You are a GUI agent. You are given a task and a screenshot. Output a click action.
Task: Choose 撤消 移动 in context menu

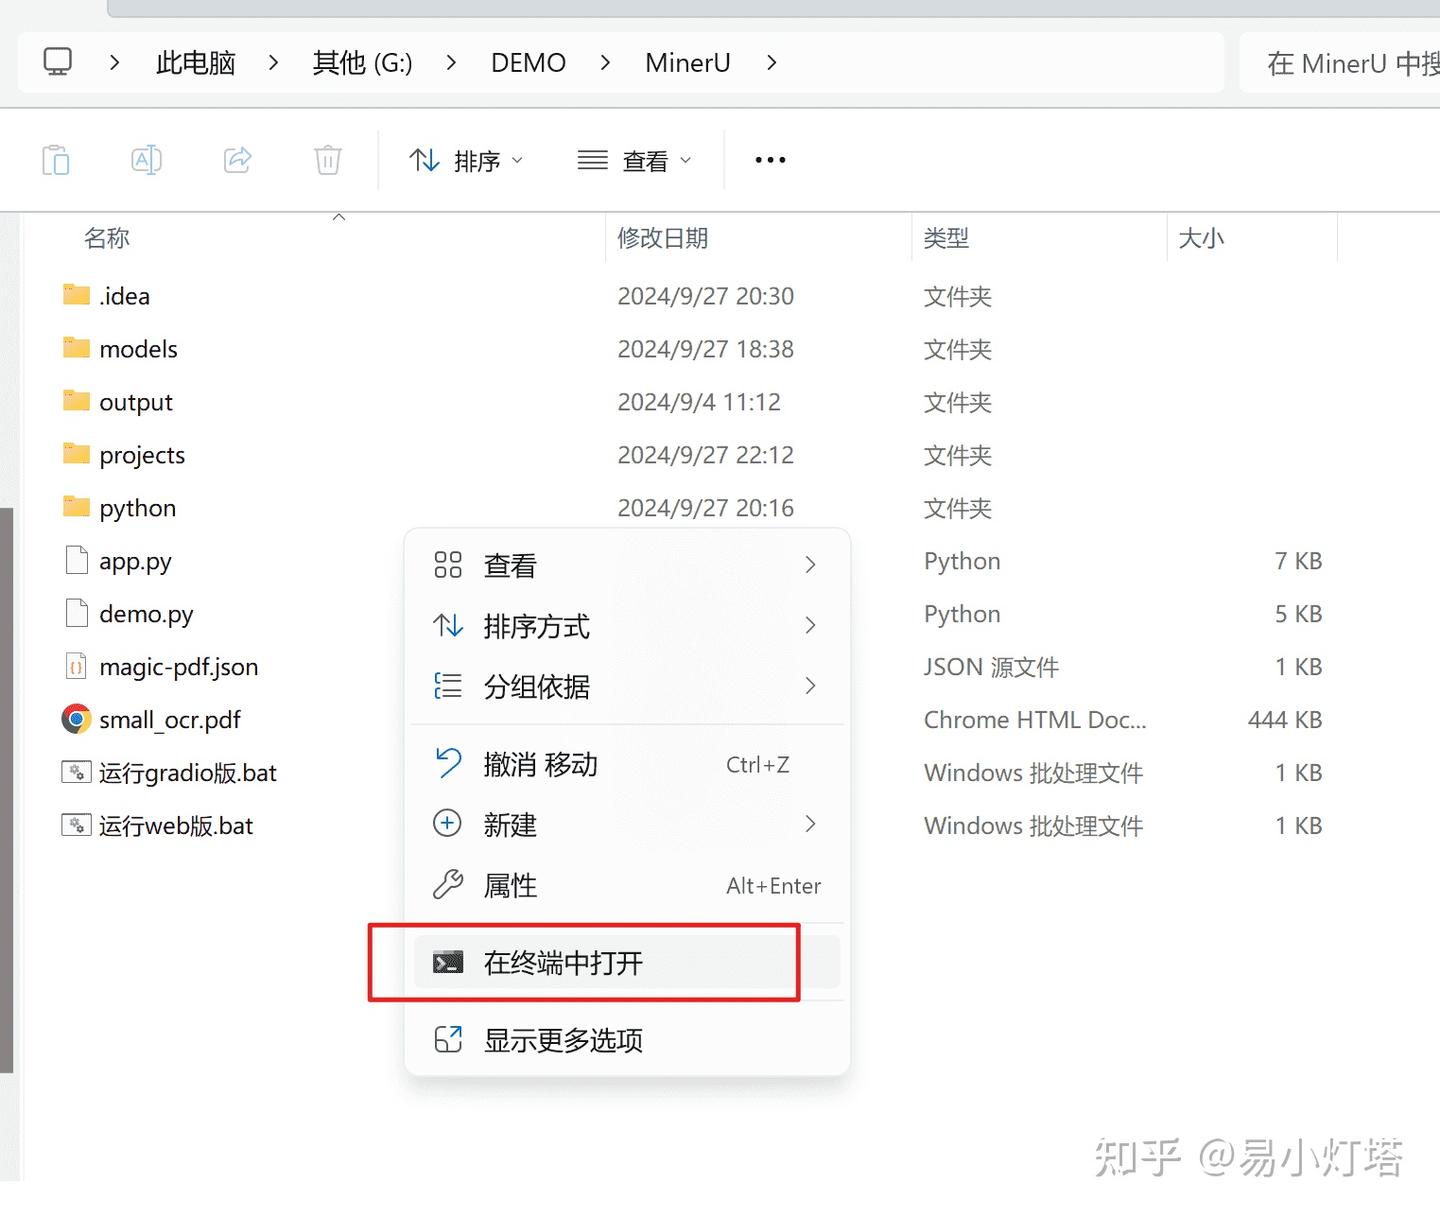click(x=627, y=764)
